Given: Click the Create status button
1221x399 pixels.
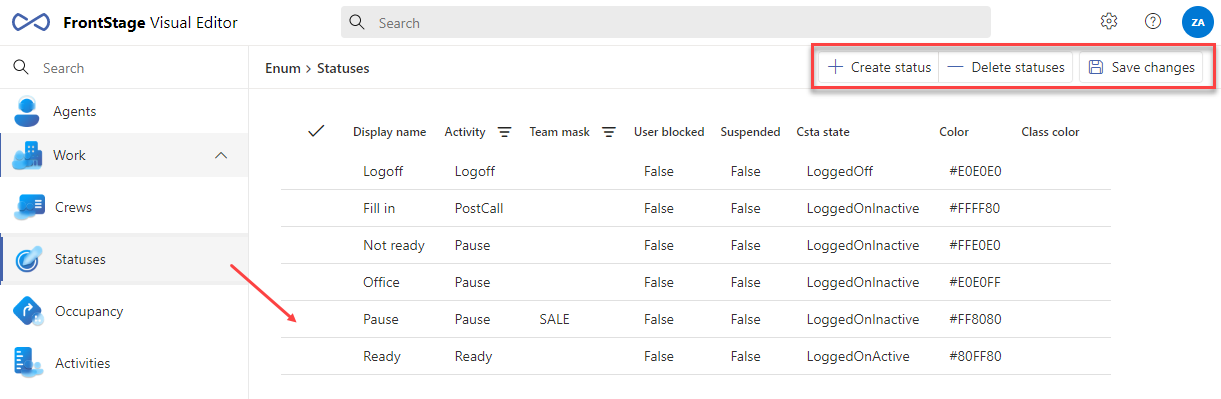Looking at the screenshot, I should pos(879,68).
